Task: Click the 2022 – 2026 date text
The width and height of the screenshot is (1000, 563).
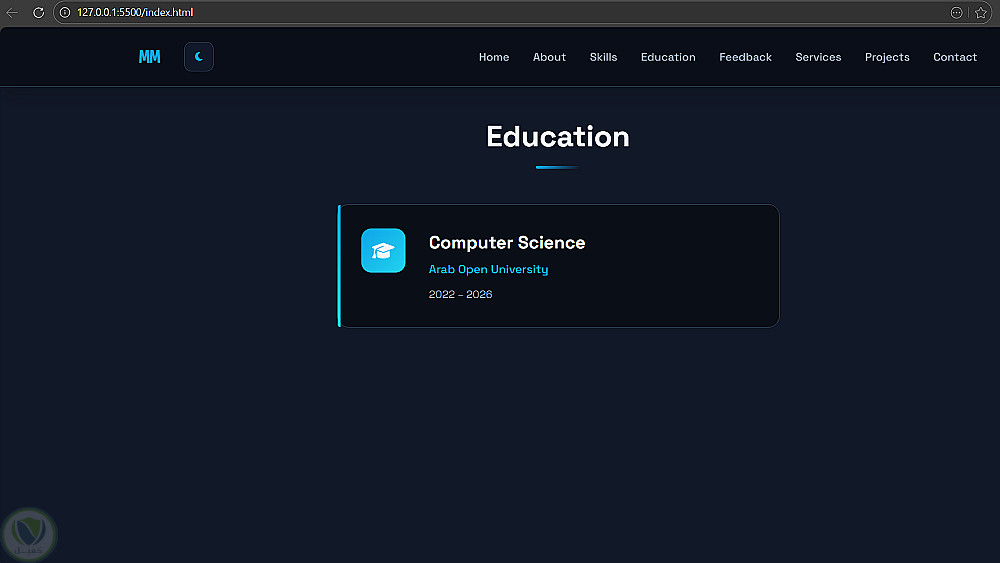Action: coord(460,294)
